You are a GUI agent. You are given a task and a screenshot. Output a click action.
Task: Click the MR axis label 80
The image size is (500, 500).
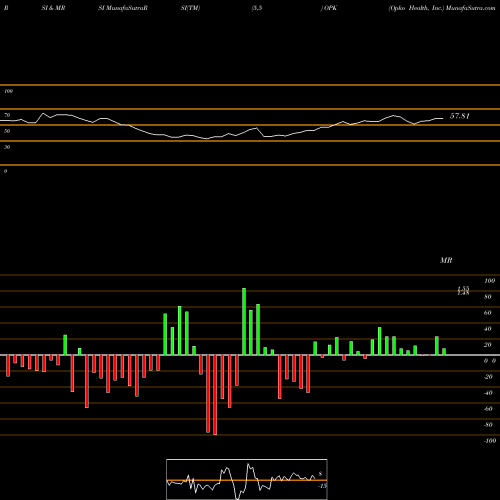pyautogui.click(x=488, y=297)
